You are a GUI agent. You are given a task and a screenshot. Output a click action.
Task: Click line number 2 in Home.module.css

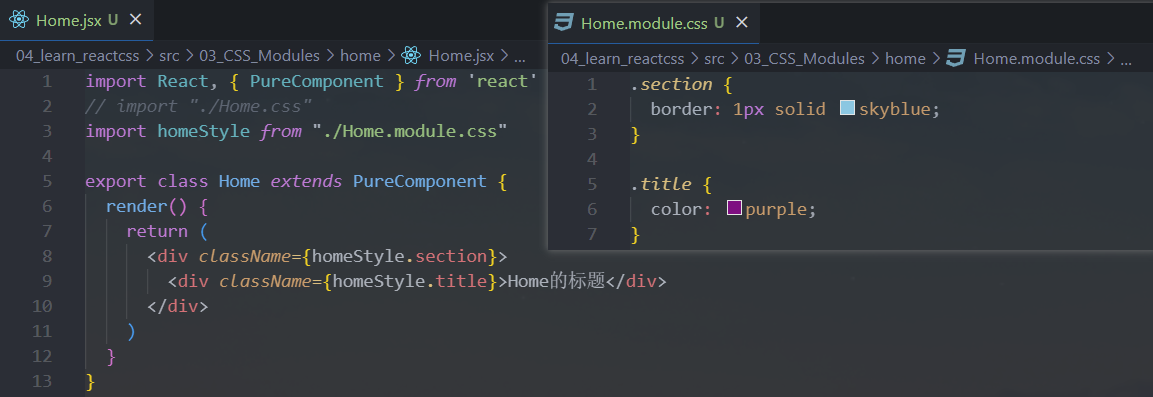(x=592, y=110)
